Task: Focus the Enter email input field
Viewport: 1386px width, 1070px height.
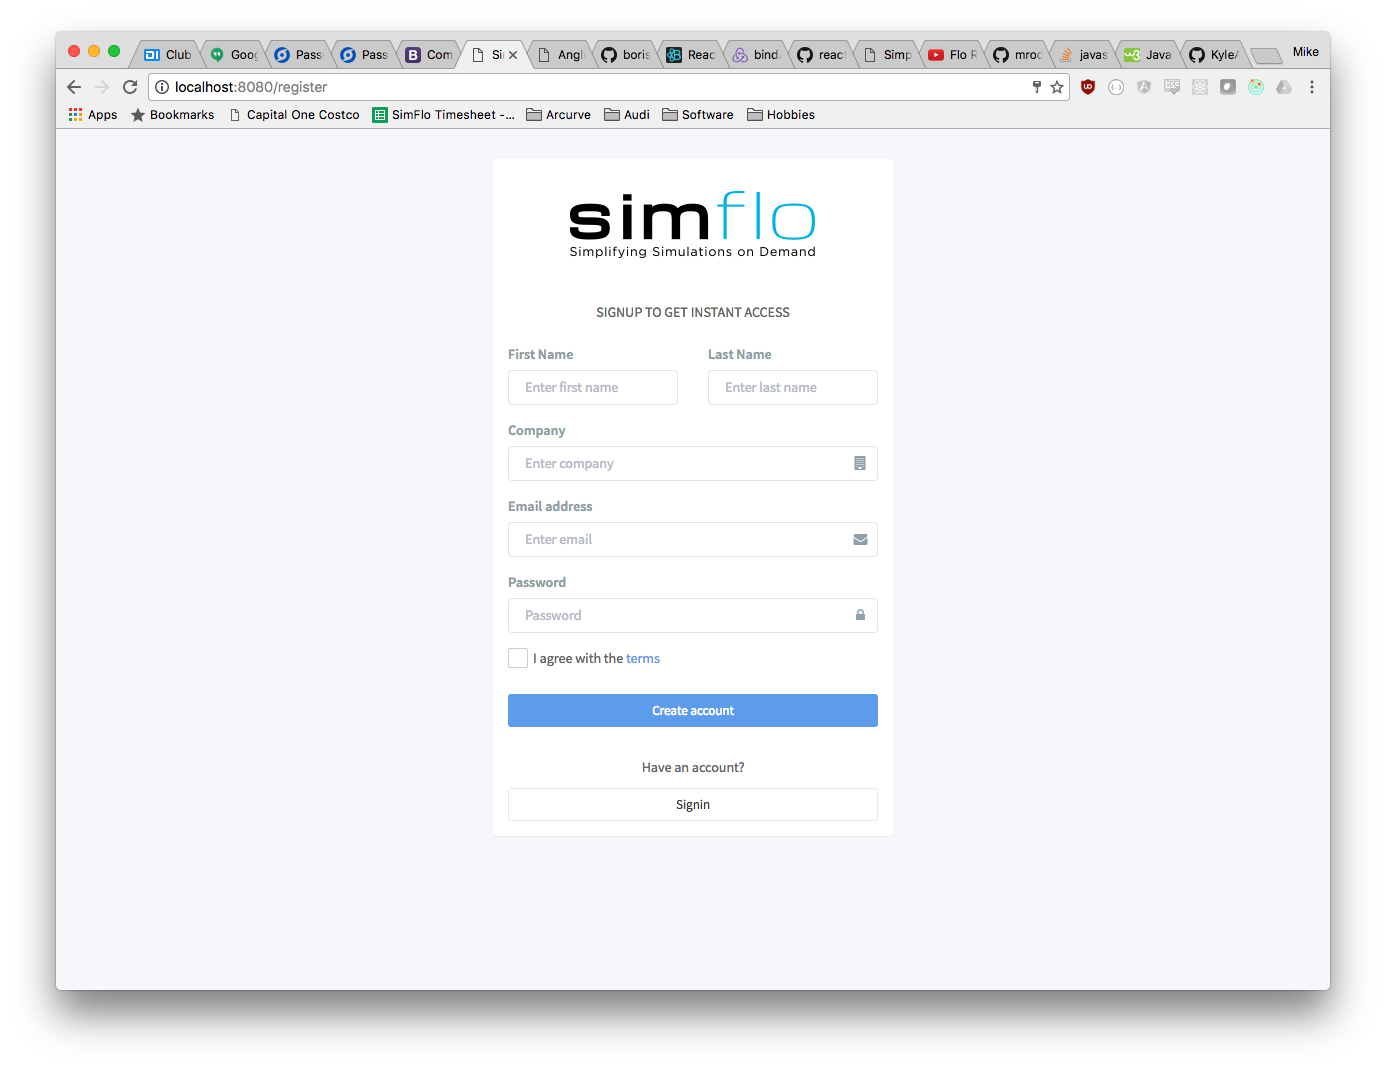Action: pyautogui.click(x=693, y=540)
